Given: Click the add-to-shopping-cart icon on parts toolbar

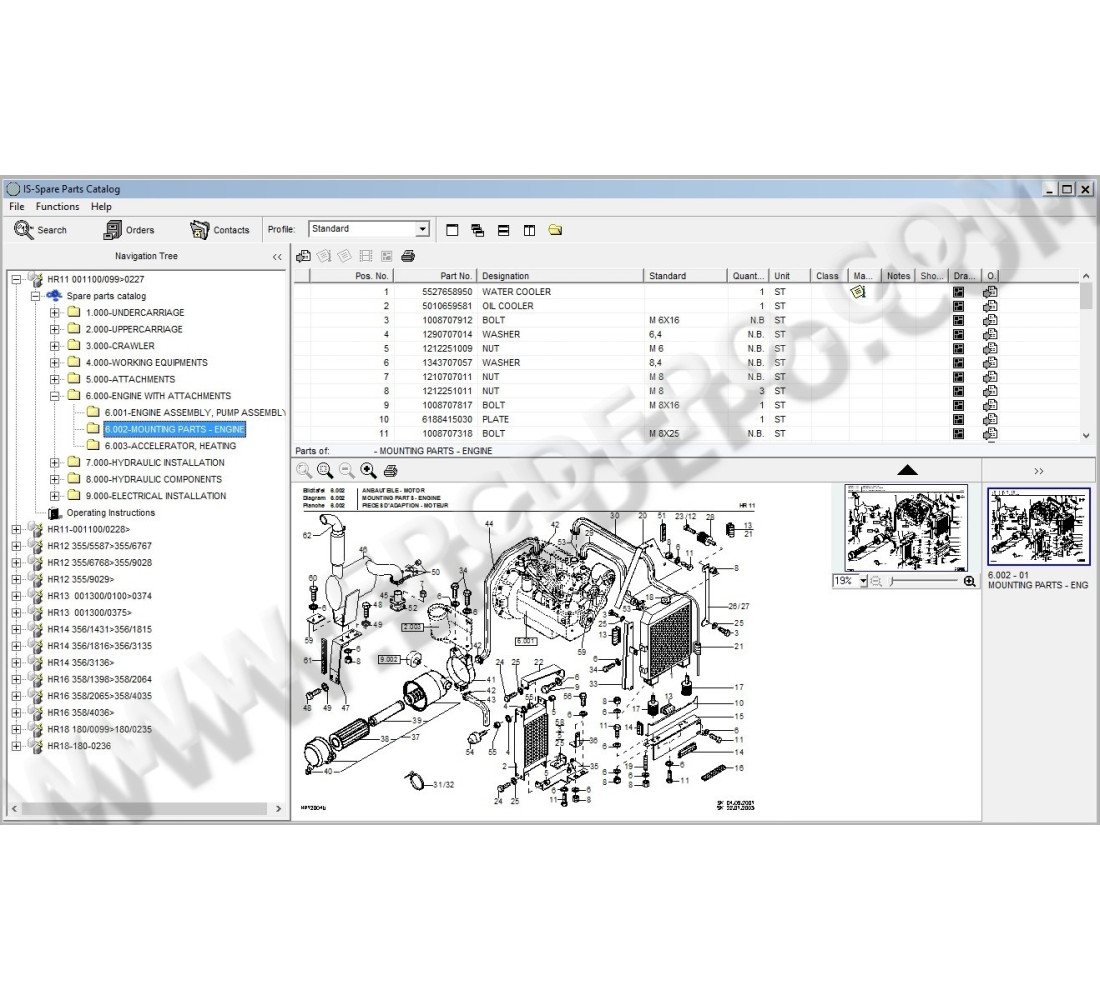Looking at the screenshot, I should (x=303, y=256).
